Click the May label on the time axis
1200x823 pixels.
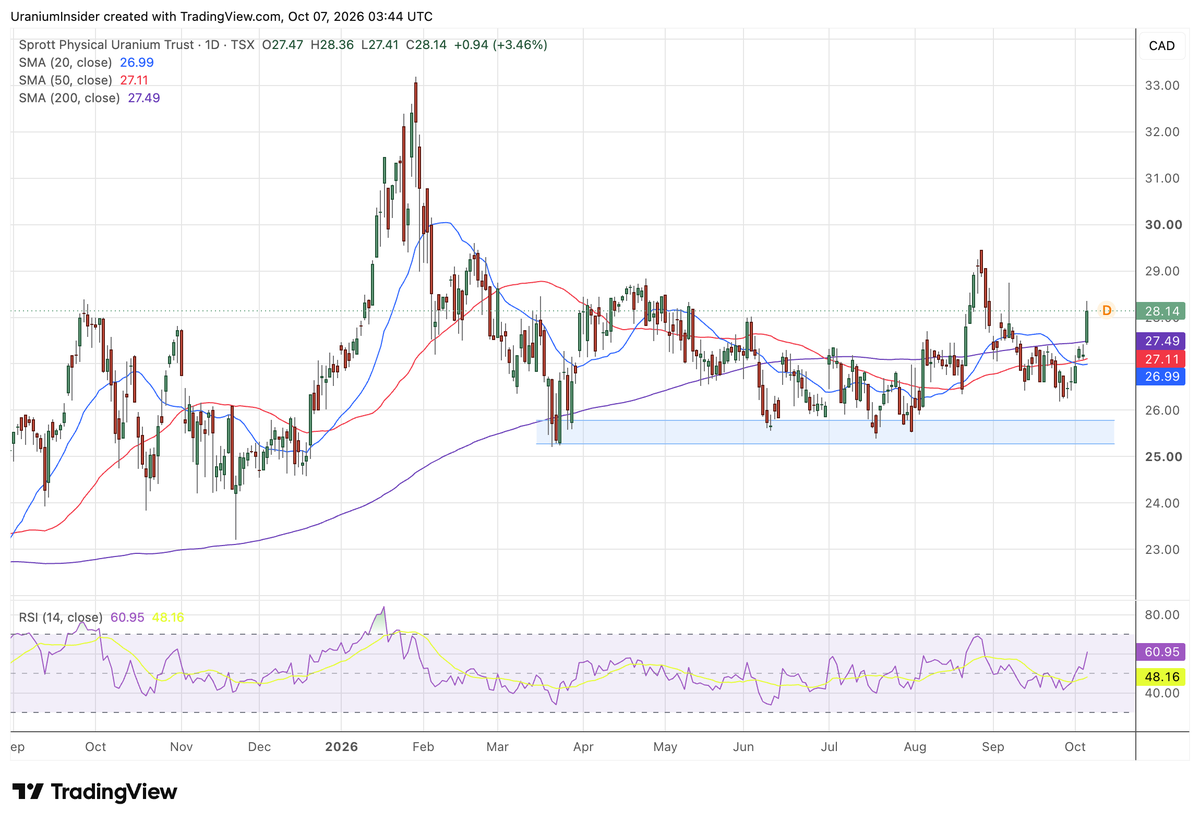coord(665,746)
